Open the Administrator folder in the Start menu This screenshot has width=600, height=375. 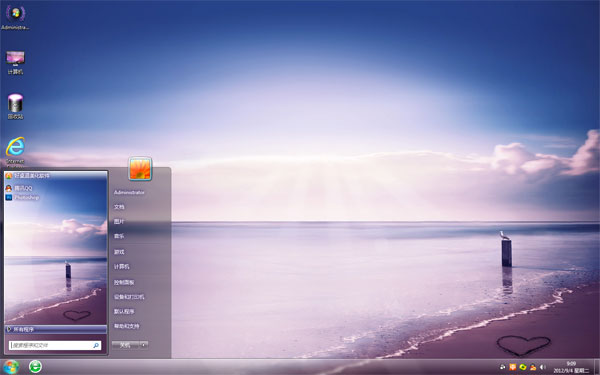129,192
